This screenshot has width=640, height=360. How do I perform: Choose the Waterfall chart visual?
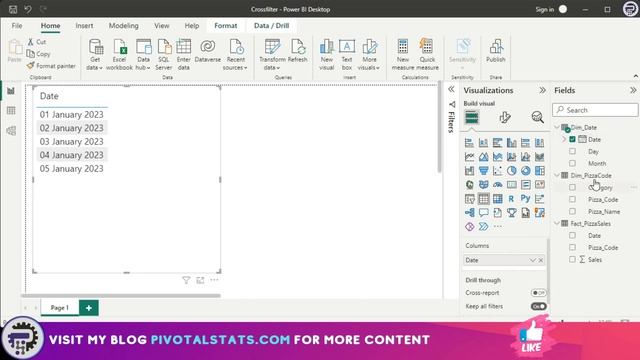[x=469, y=171]
